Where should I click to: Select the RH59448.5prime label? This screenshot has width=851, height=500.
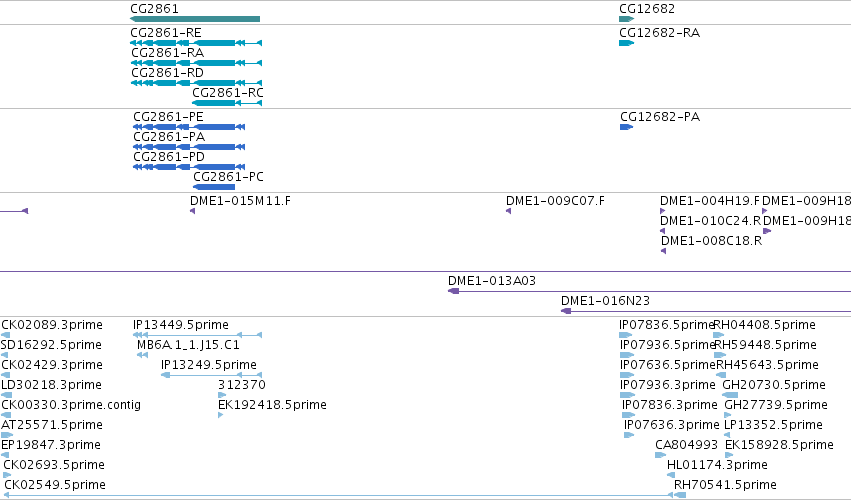tap(766, 345)
